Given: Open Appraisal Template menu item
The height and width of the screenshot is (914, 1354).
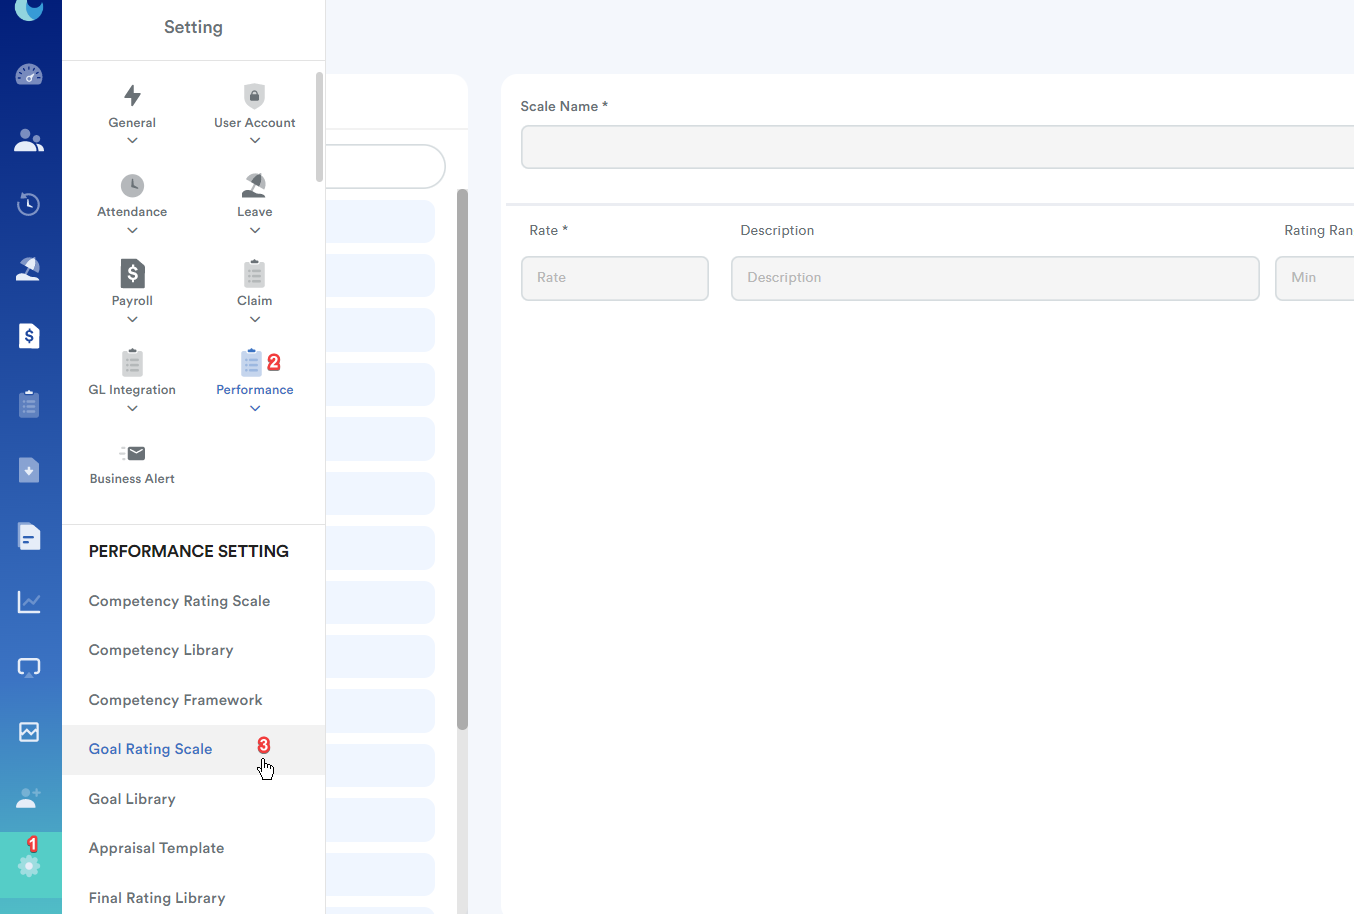Looking at the screenshot, I should (157, 848).
